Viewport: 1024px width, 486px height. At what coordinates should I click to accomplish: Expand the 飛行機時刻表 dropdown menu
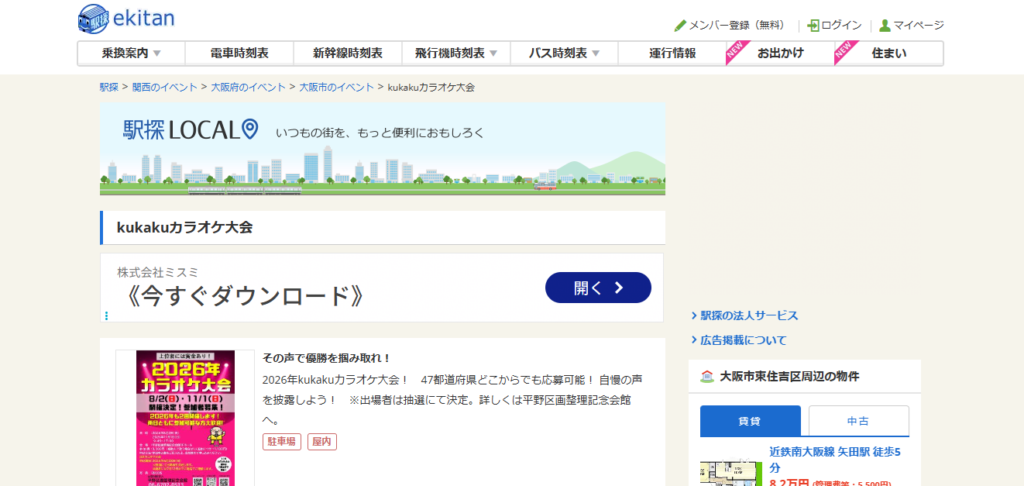click(x=455, y=53)
